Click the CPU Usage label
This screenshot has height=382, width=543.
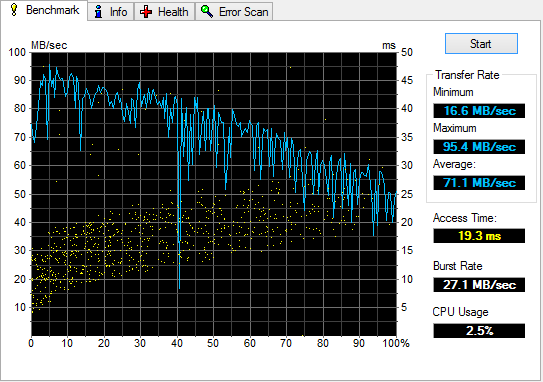coord(460,312)
